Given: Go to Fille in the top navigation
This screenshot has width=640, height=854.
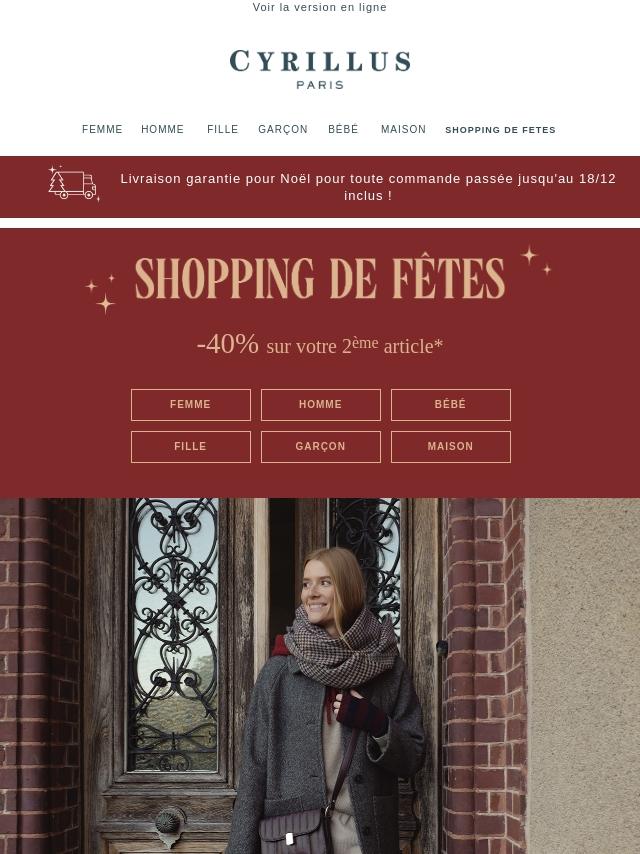Looking at the screenshot, I should click(223, 130).
